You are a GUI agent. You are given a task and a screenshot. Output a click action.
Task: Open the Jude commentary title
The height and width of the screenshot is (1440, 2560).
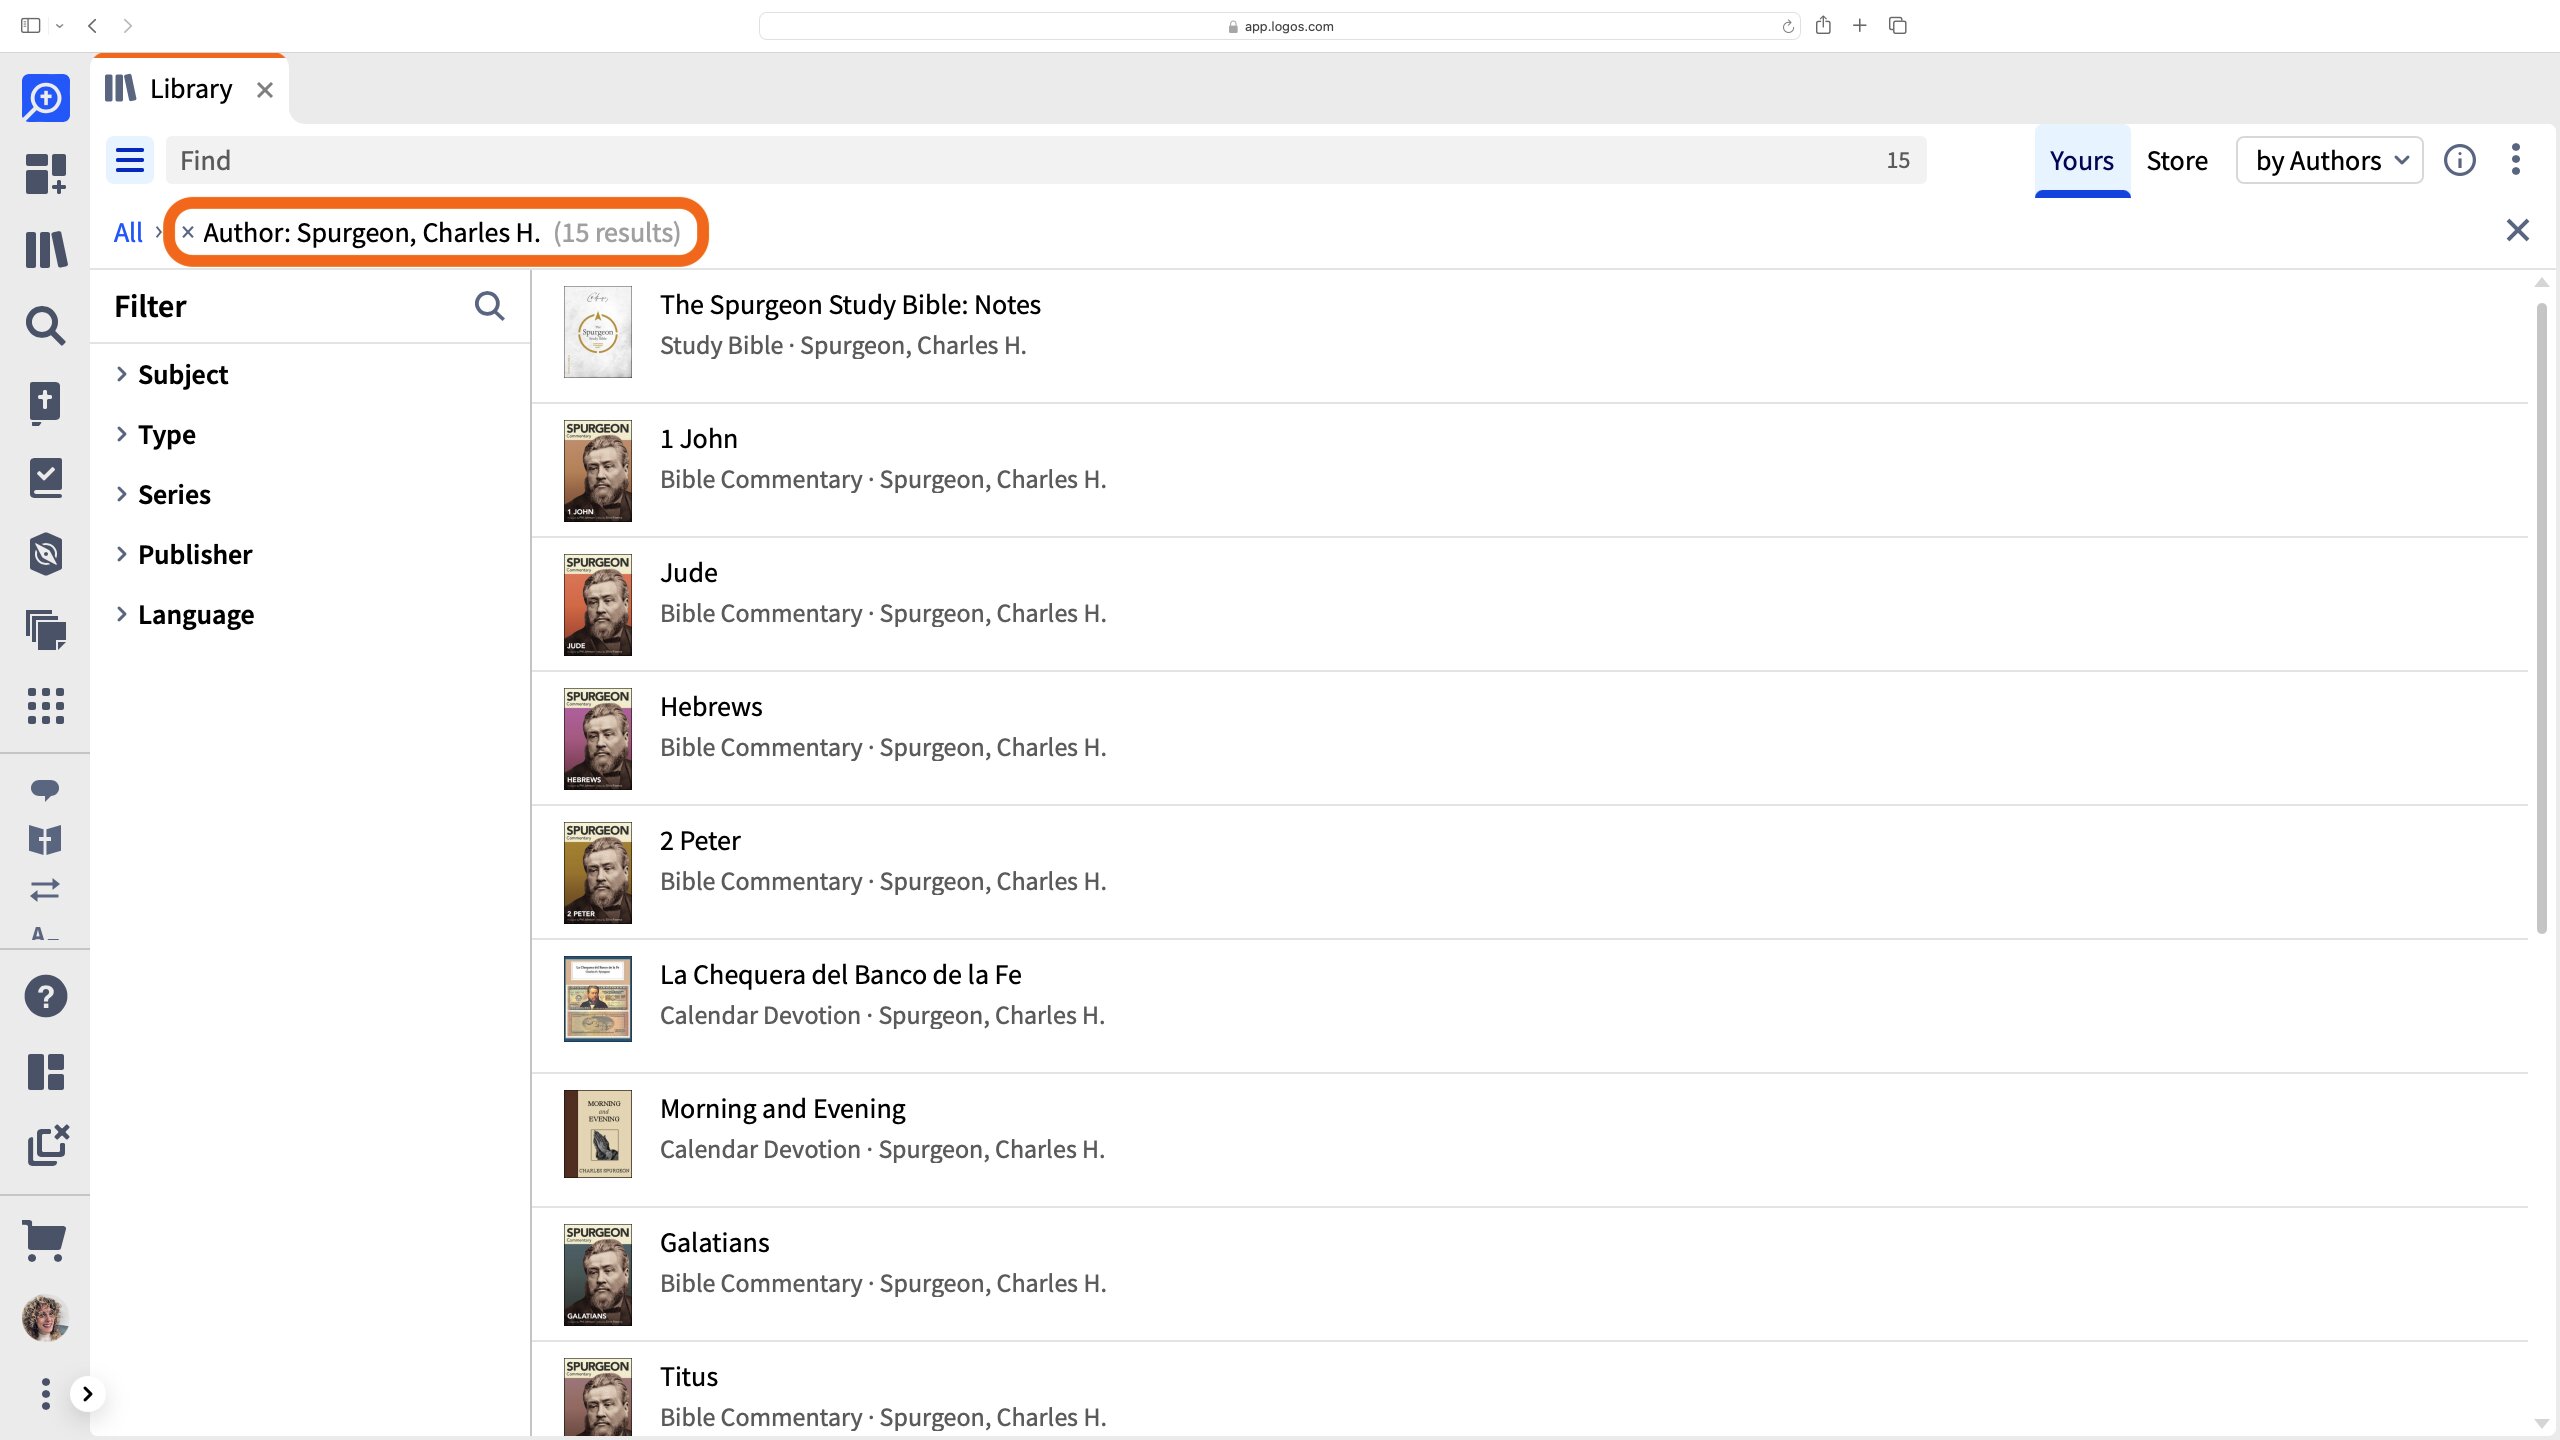[x=689, y=572]
